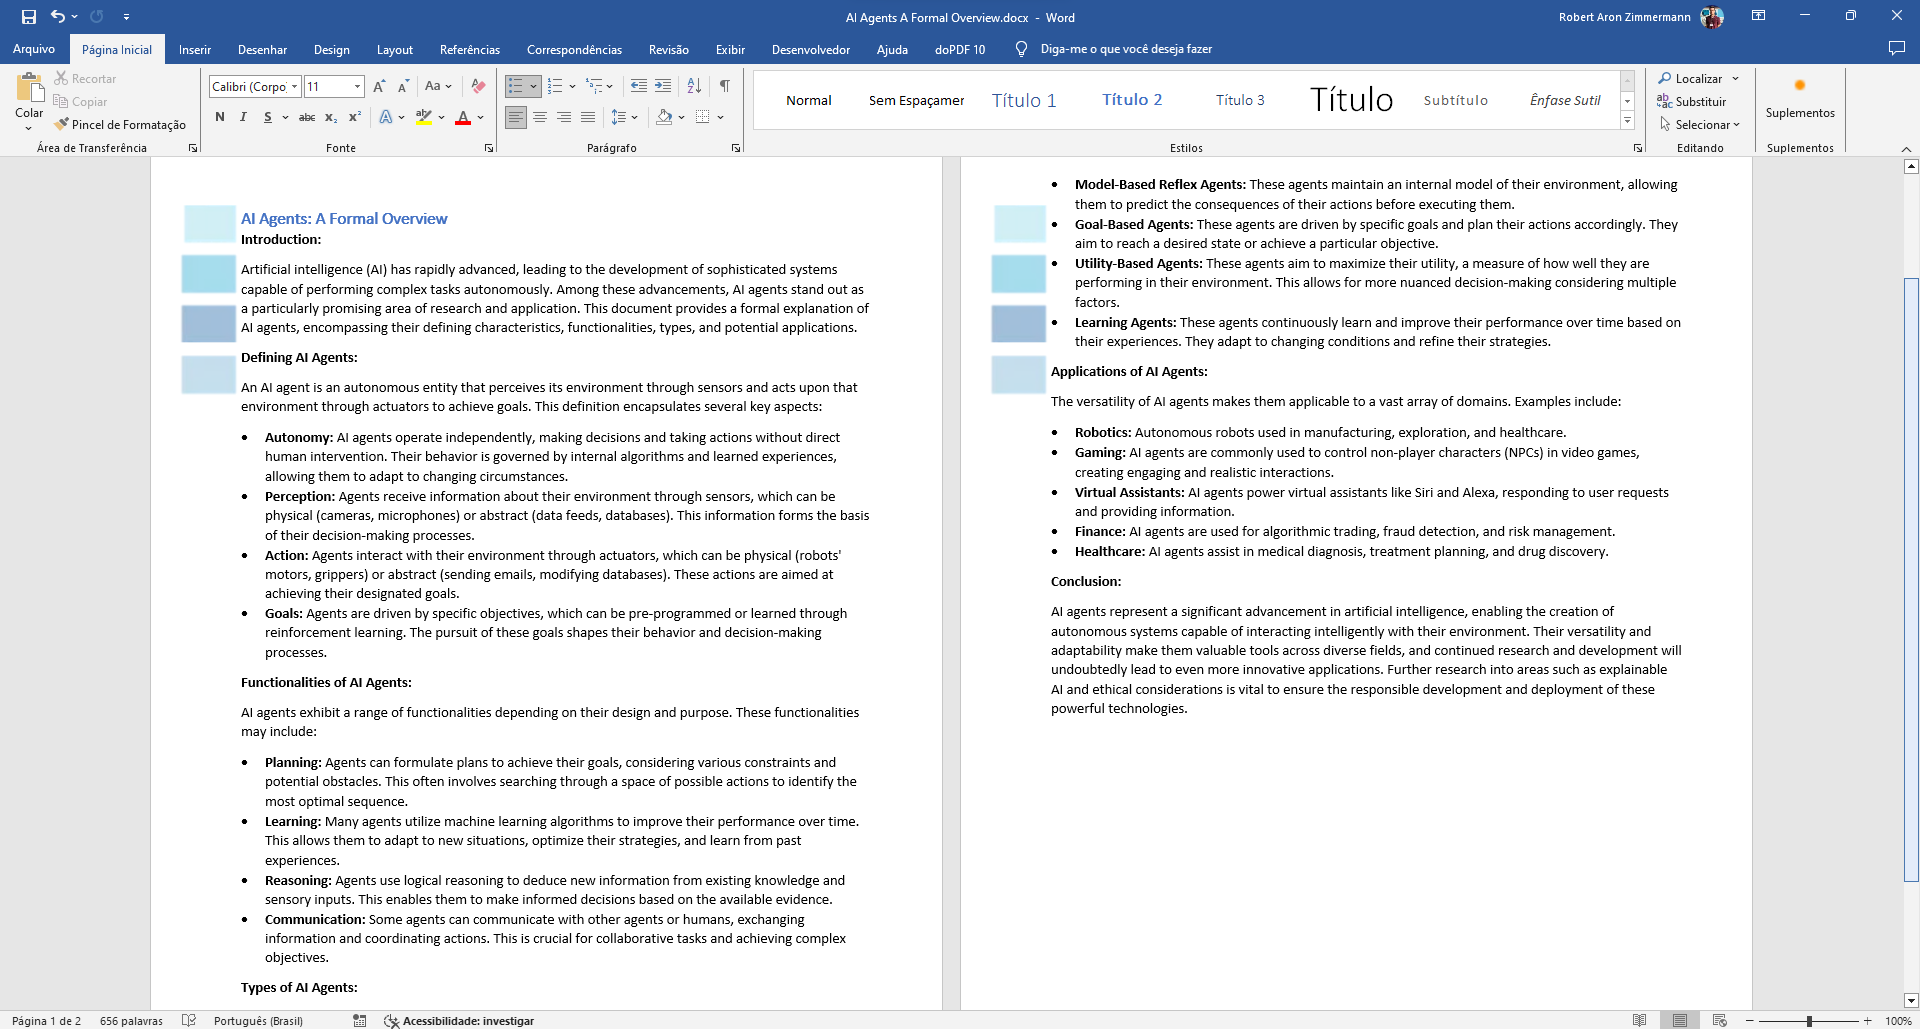Toggle paragraph marks display
1920x1029 pixels.
pos(725,86)
